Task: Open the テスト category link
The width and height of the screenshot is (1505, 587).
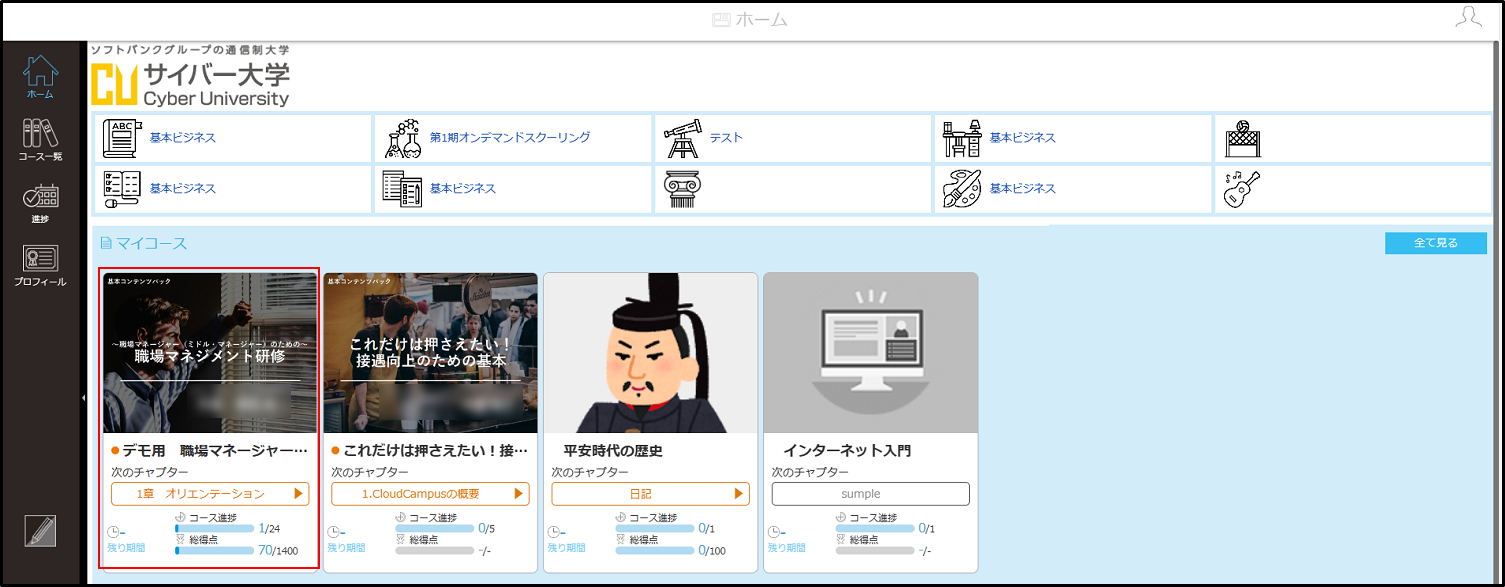Action: point(726,138)
